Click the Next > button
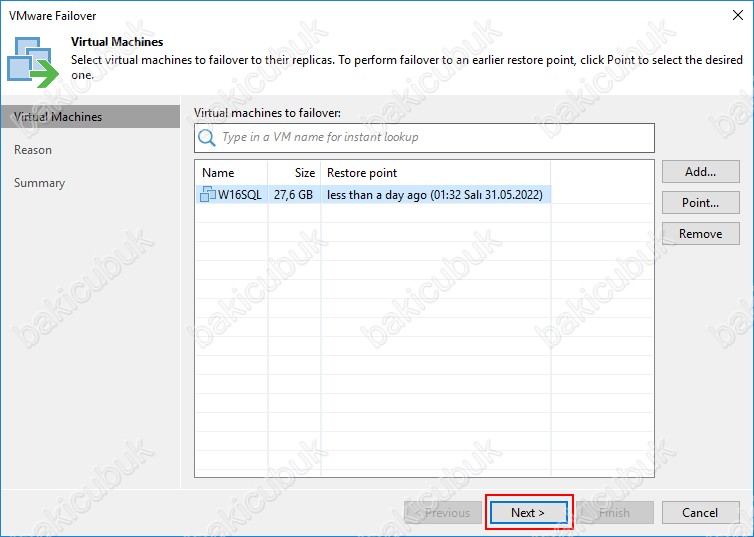Screen dimensions: 754x537 click(x=528, y=513)
